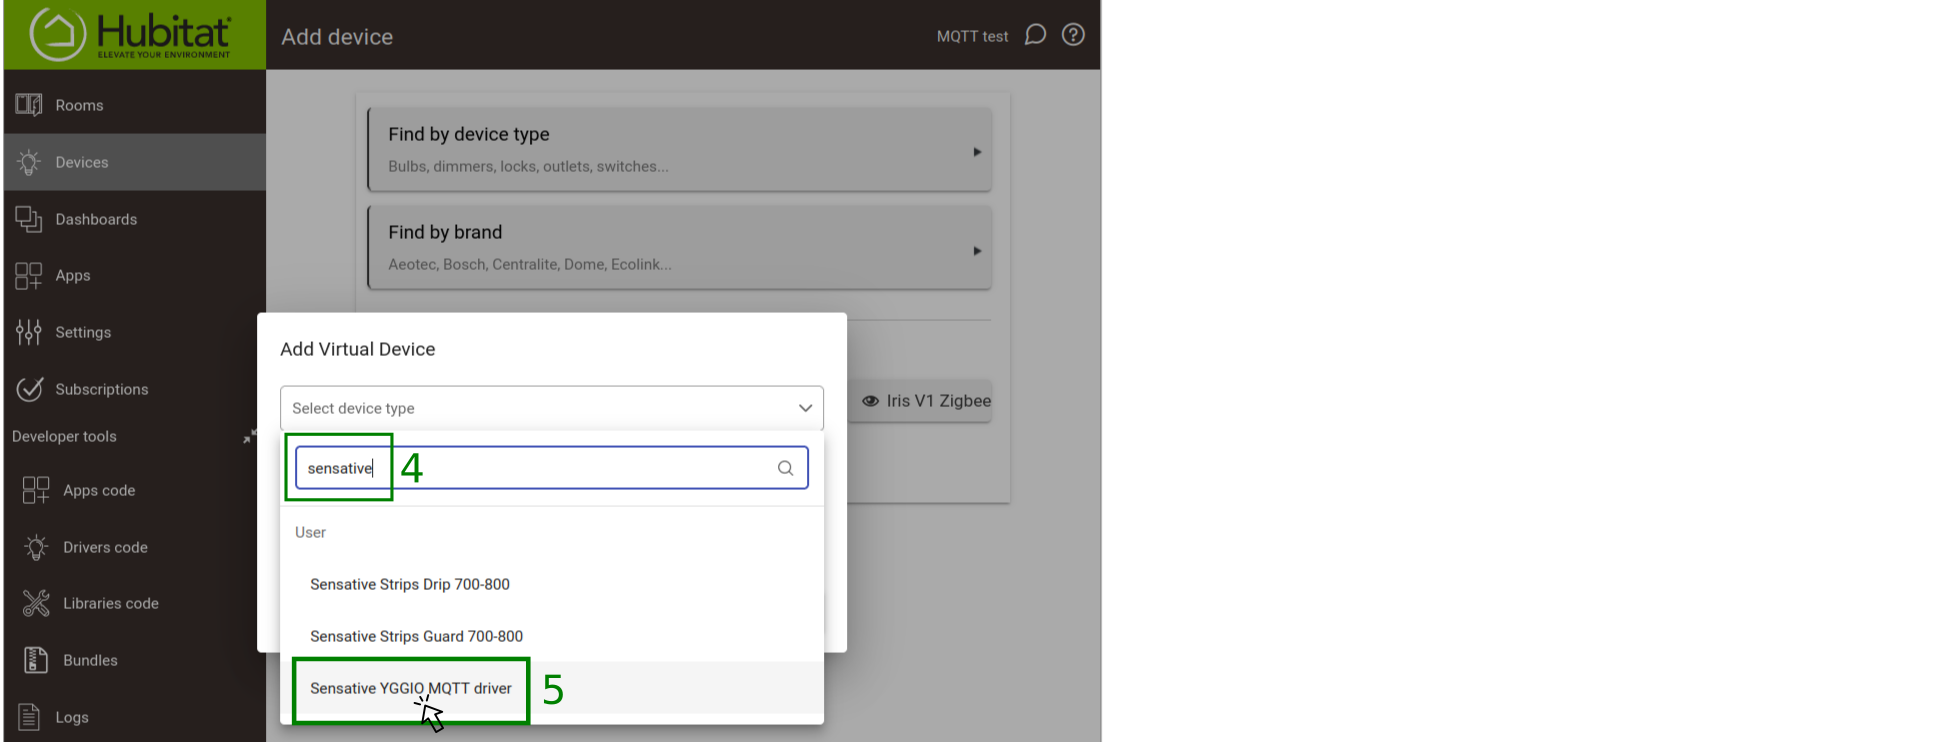This screenshot has height=742, width=1935.
Task: Open Apps code page
Action: point(135,490)
